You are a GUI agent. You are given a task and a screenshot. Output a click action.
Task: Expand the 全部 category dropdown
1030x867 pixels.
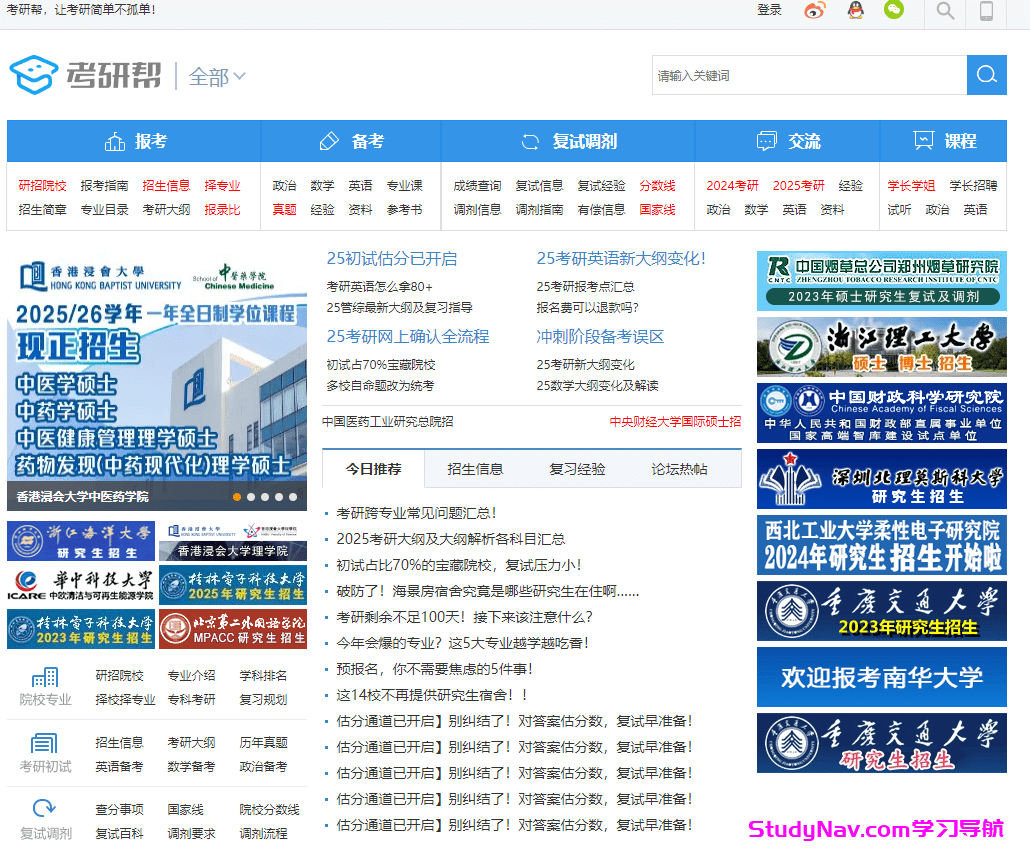tap(217, 77)
